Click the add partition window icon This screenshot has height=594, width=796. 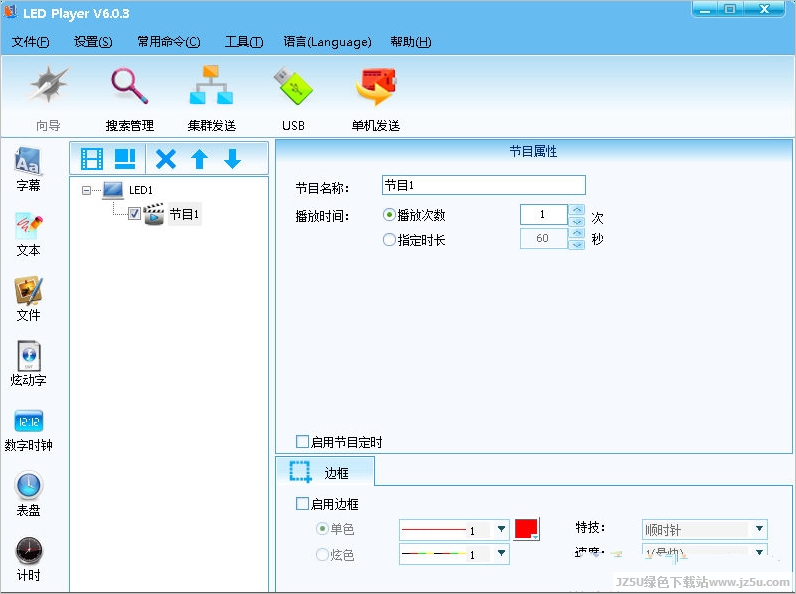click(x=125, y=159)
